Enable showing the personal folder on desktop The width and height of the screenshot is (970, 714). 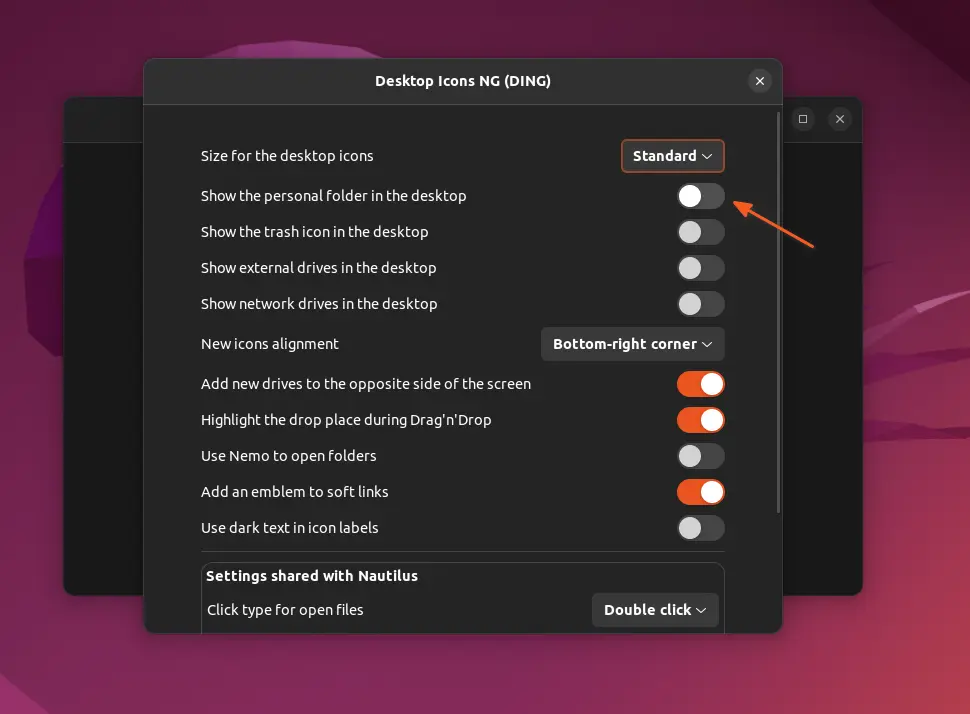click(700, 196)
